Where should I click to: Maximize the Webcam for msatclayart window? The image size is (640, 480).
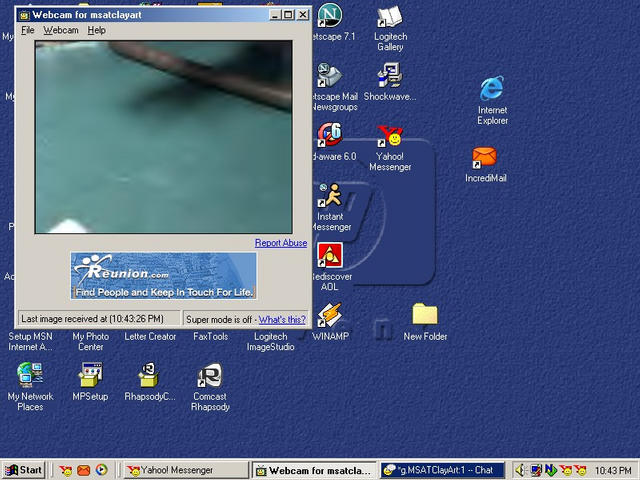tap(288, 15)
